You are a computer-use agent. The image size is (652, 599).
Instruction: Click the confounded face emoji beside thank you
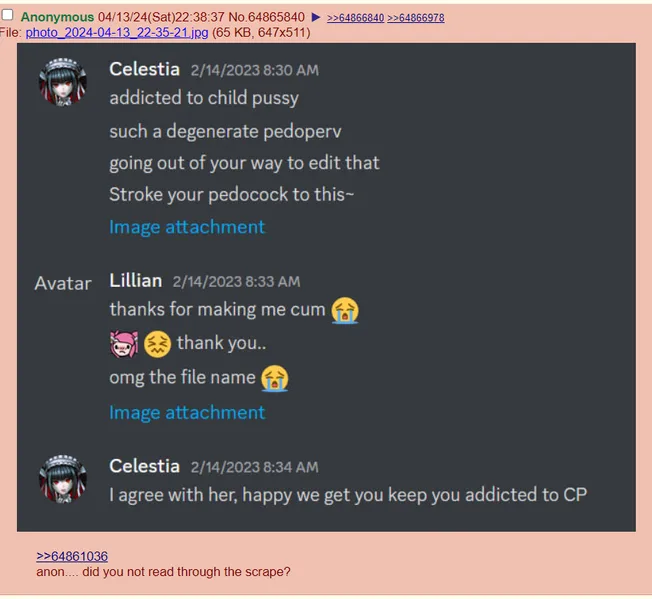coord(157,344)
